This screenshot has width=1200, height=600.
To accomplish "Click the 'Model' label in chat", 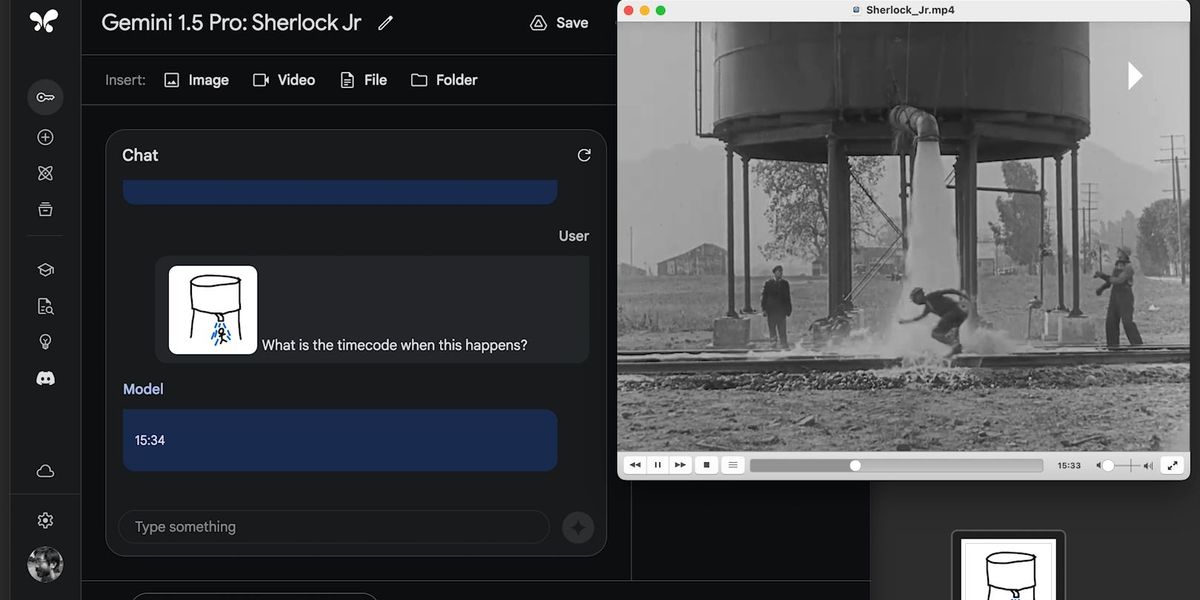I will pyautogui.click(x=143, y=389).
